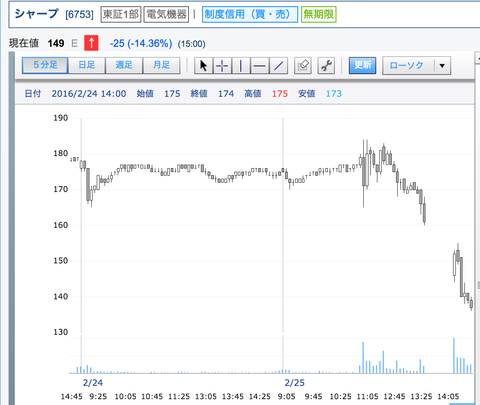The height and width of the screenshot is (405, 480).
Task: Click the current price value 149
Action: click(x=56, y=43)
